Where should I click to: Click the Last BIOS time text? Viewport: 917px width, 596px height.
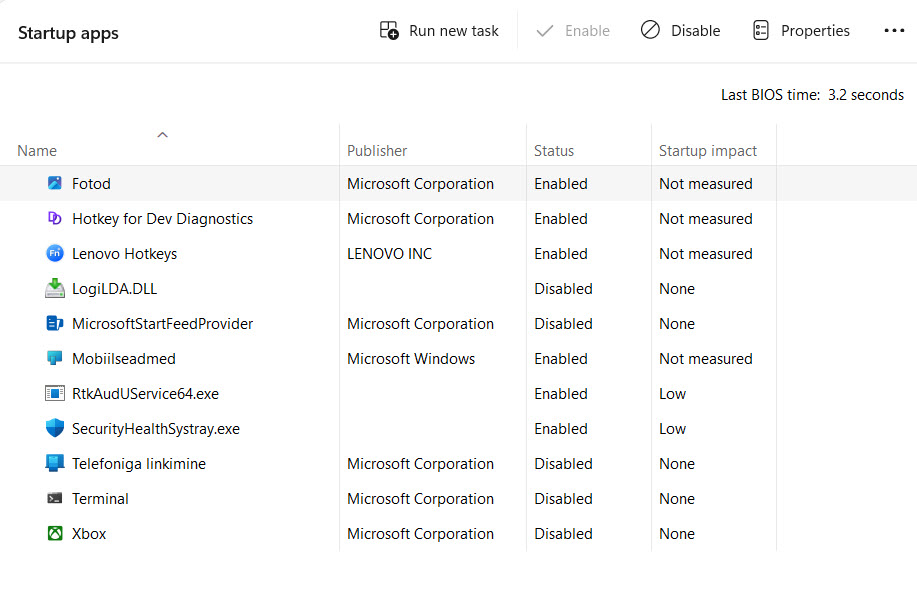pos(812,95)
